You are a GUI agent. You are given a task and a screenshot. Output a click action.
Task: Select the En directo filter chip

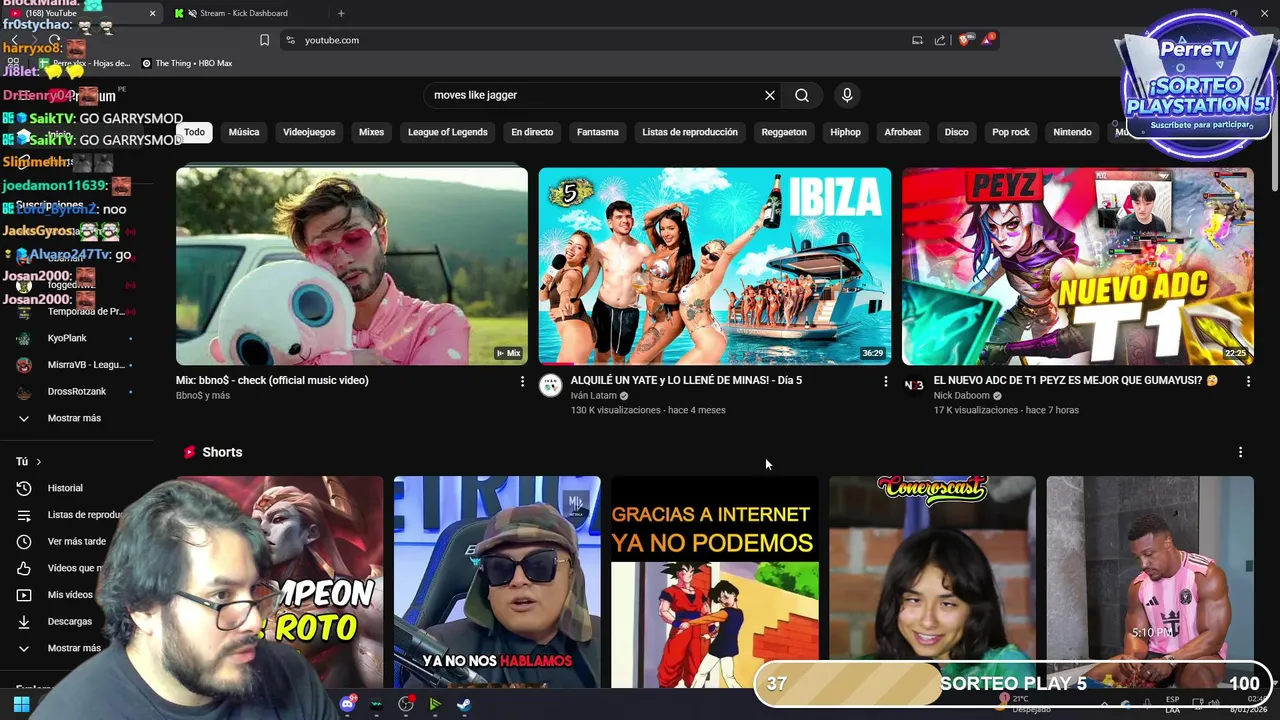[532, 132]
